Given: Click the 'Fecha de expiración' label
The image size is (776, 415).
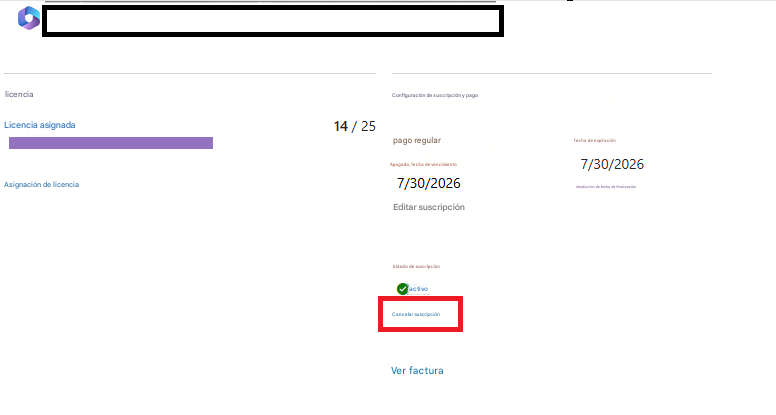Looking at the screenshot, I should click(594, 140).
